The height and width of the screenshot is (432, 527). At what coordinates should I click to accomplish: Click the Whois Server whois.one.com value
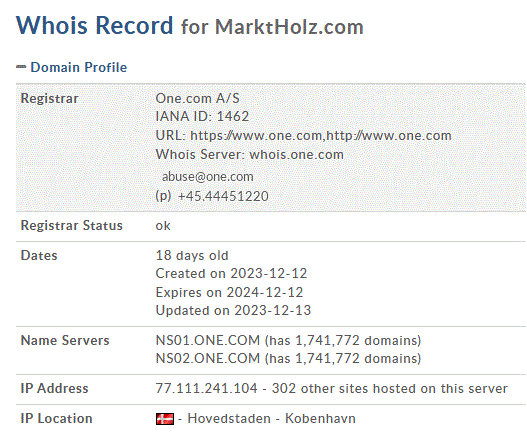point(296,155)
